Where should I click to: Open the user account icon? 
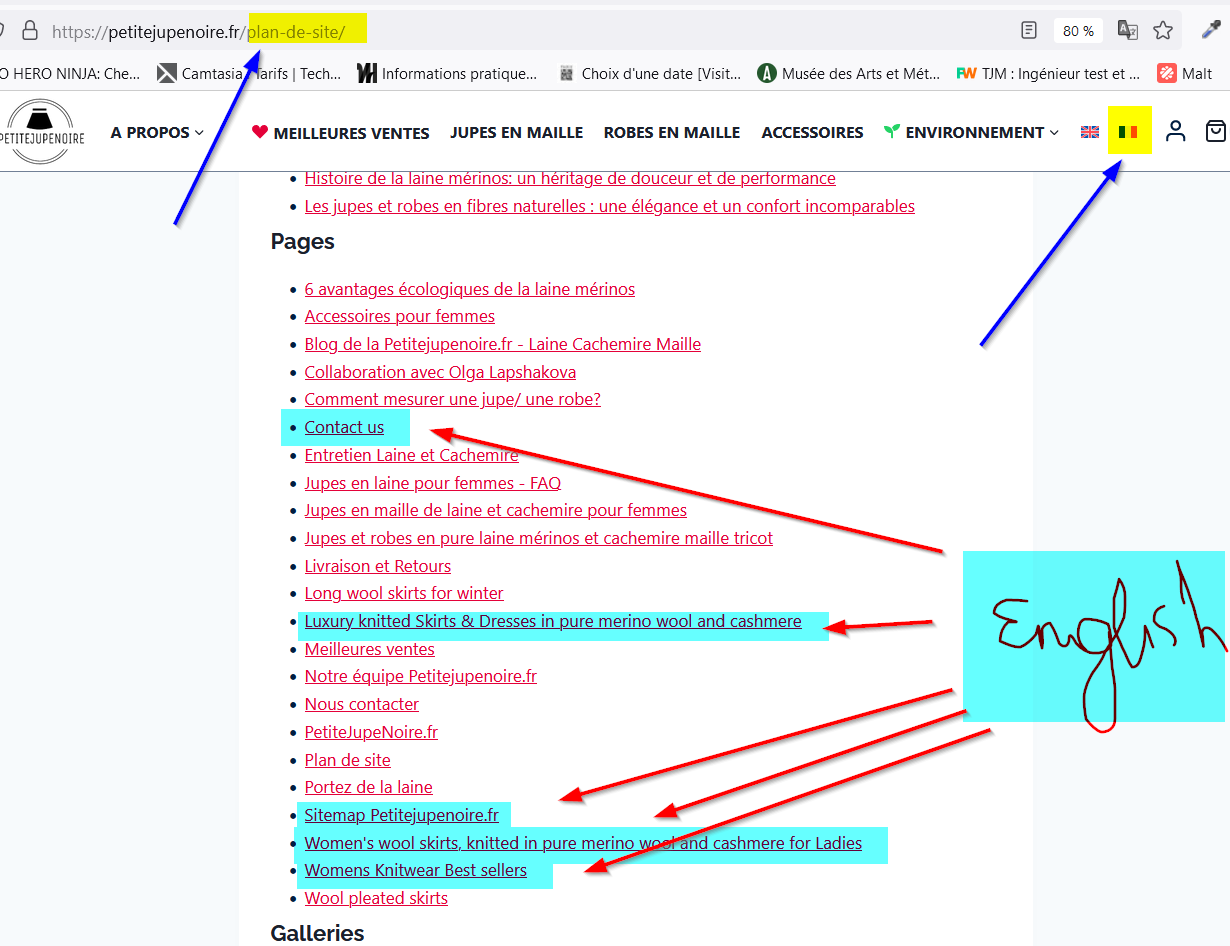pyautogui.click(x=1176, y=131)
